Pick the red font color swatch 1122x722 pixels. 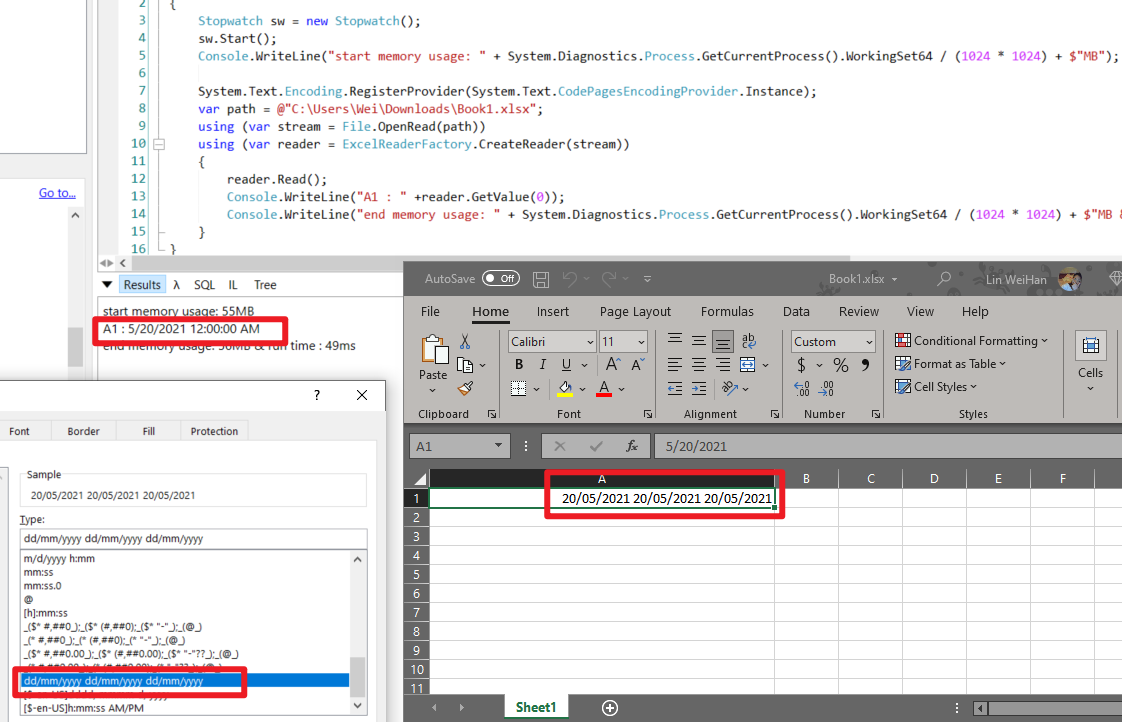pos(603,393)
